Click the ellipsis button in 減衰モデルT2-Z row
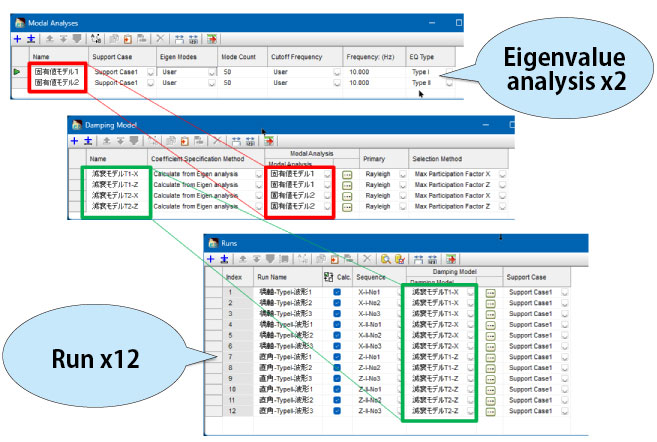Image resolution: width=657 pixels, height=442 pixels. 347,207
